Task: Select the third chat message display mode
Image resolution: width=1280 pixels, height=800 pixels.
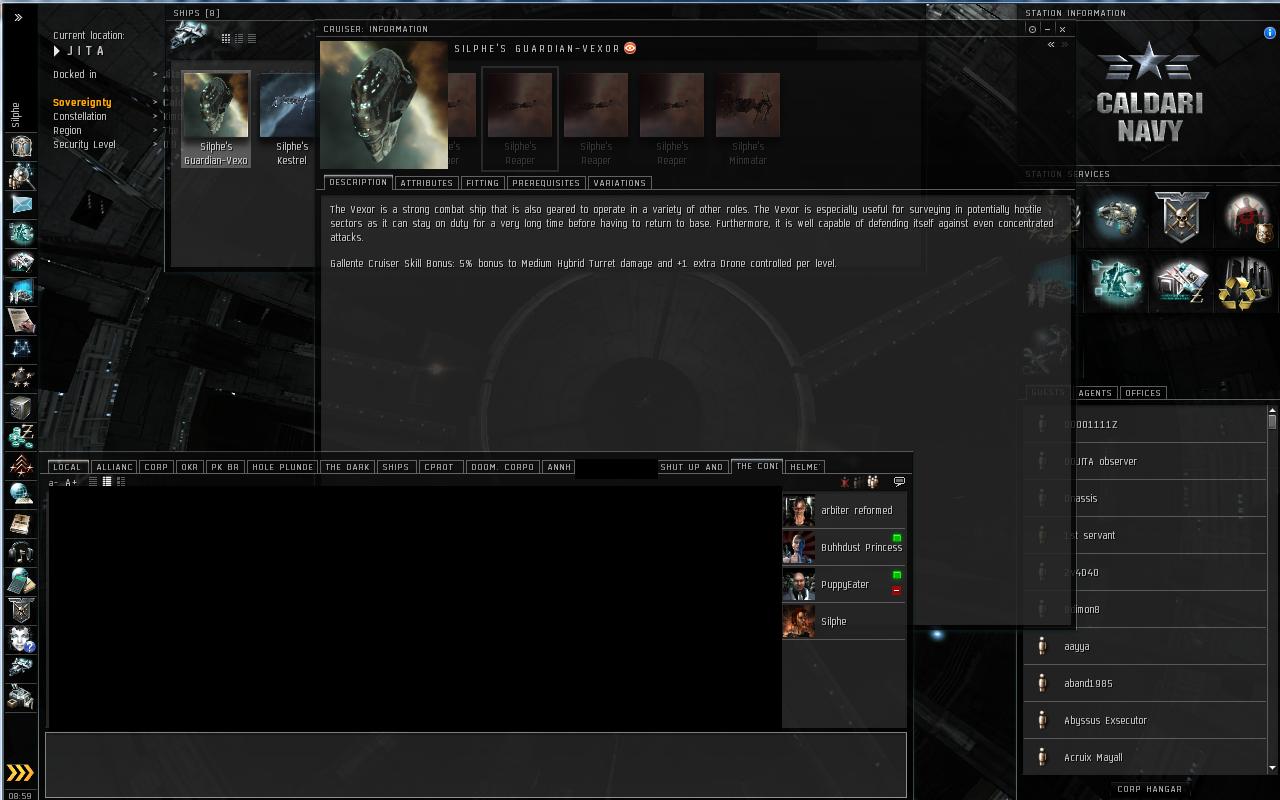Action: [x=121, y=482]
